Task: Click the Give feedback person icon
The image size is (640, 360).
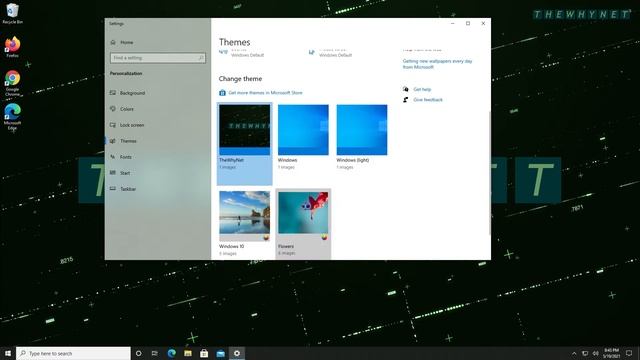Action: click(406, 100)
